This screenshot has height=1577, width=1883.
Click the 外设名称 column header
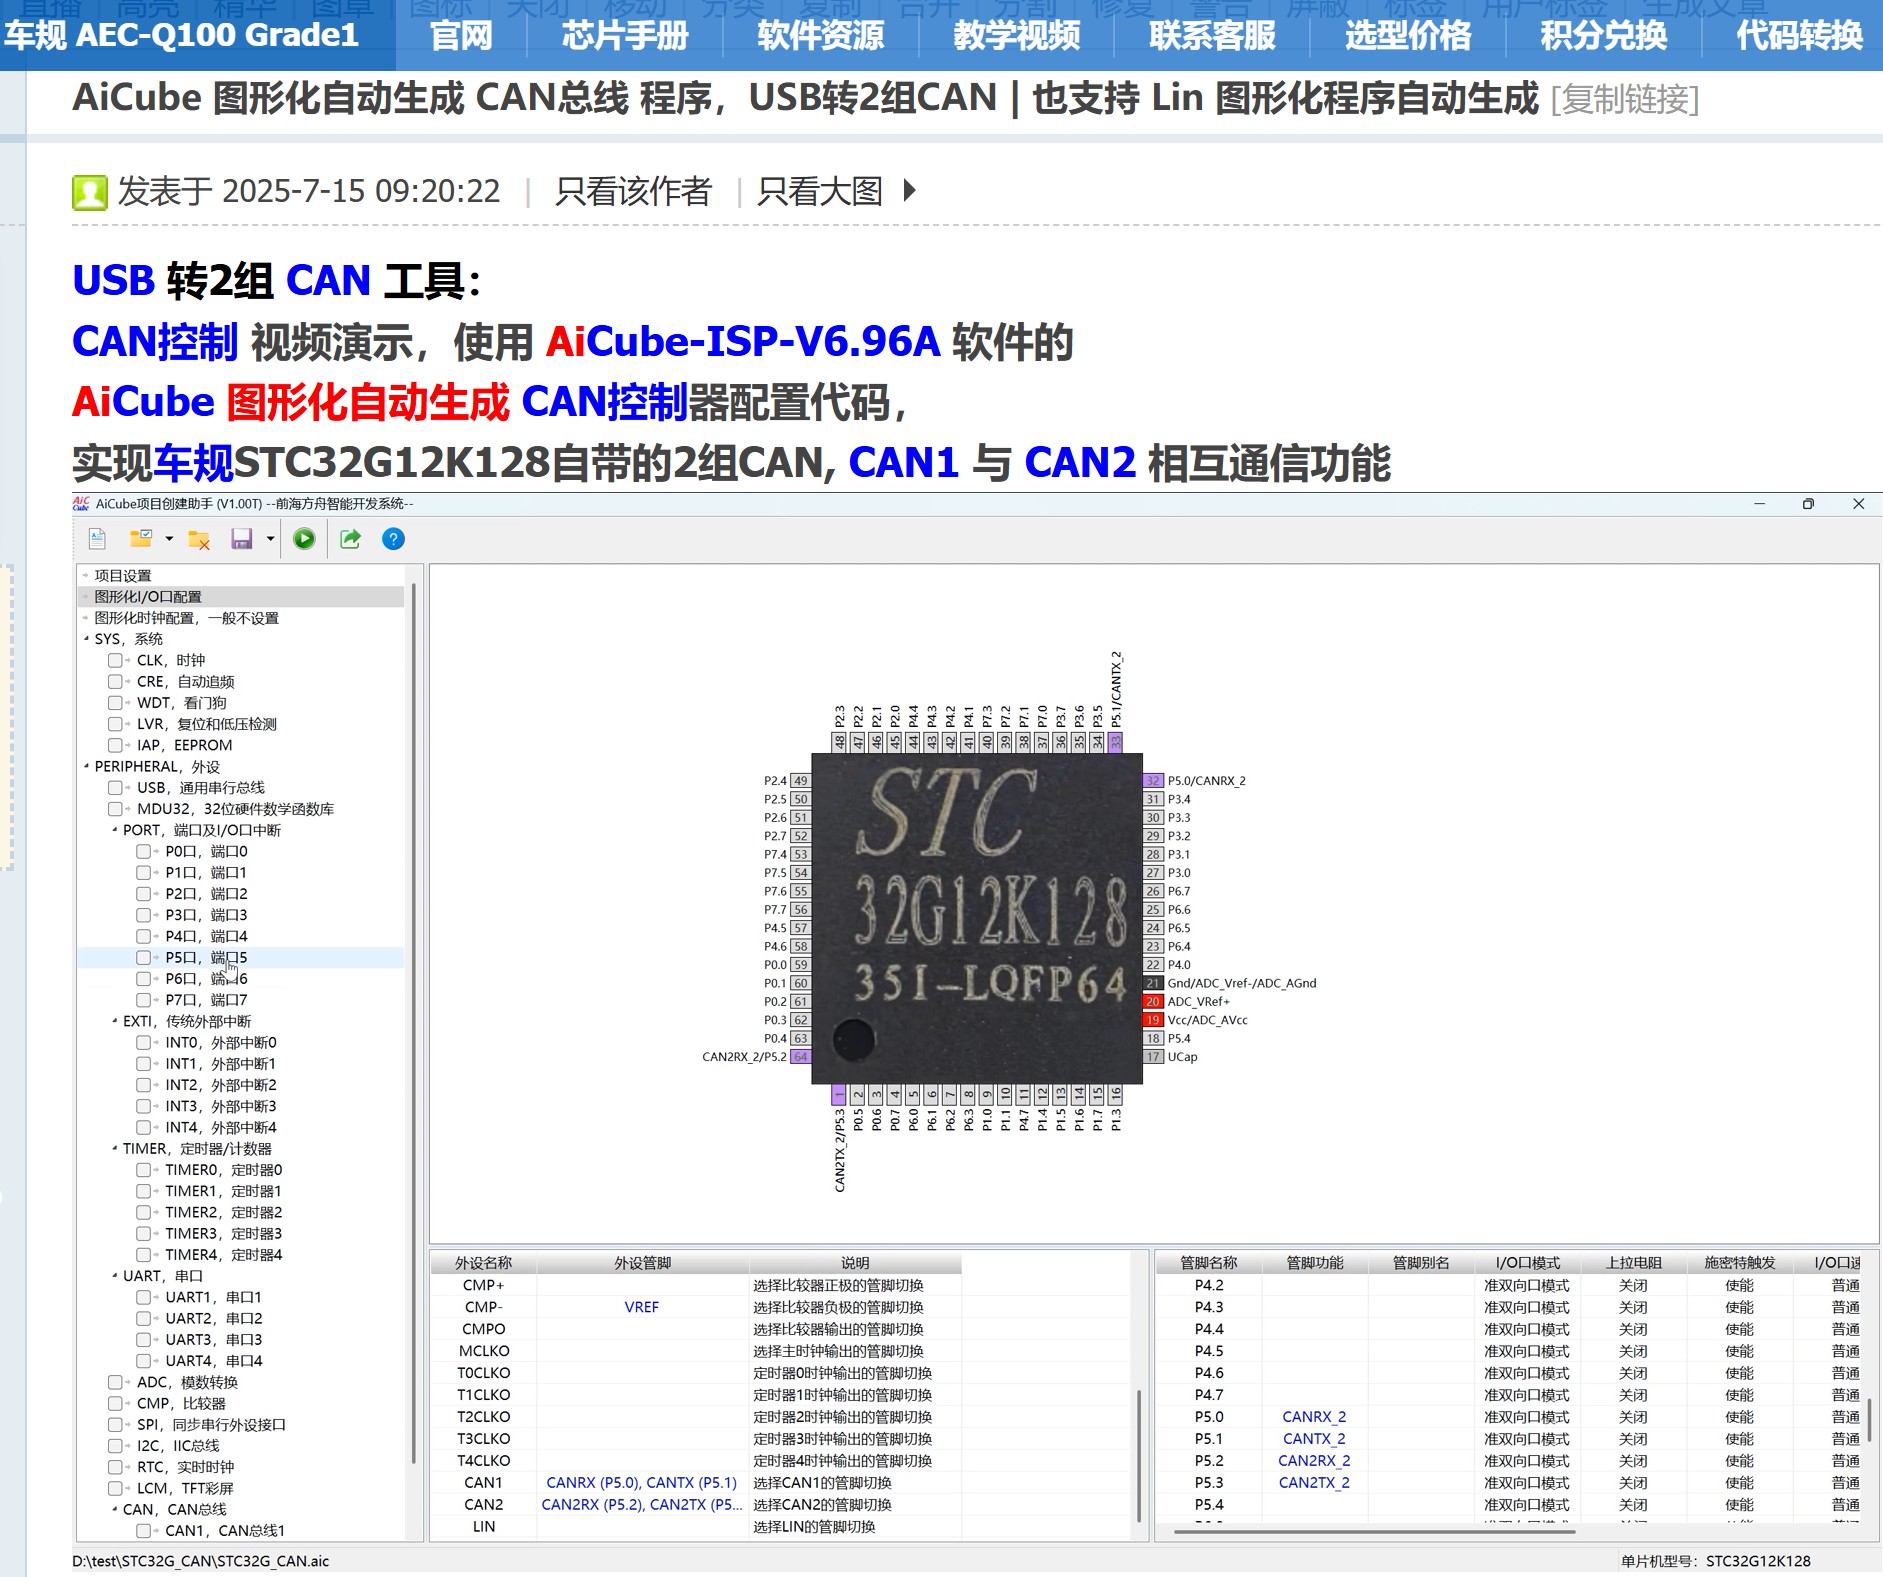click(x=484, y=1263)
